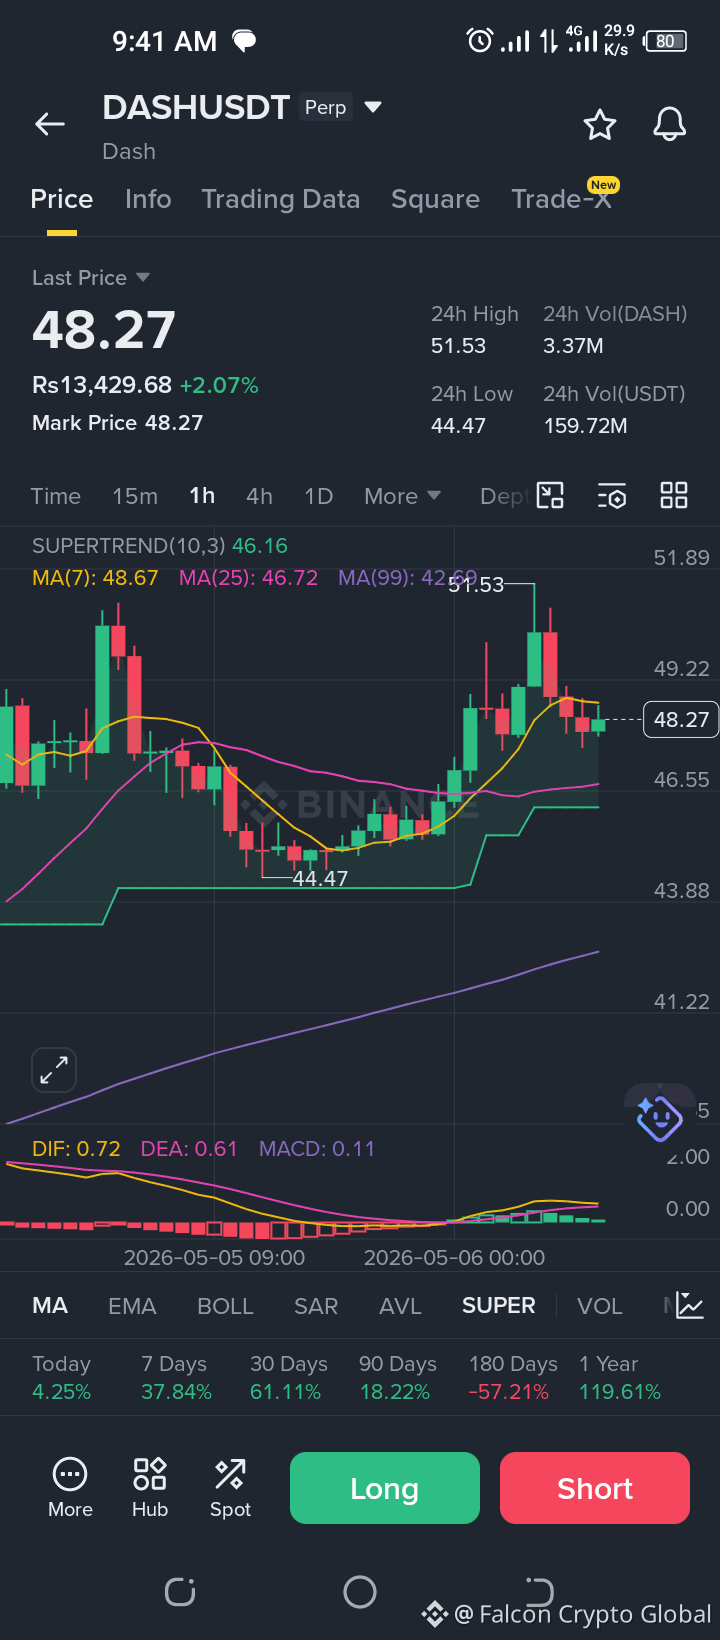The width and height of the screenshot is (720, 1640).
Task: Open the Hub icon
Action: tap(150, 1488)
